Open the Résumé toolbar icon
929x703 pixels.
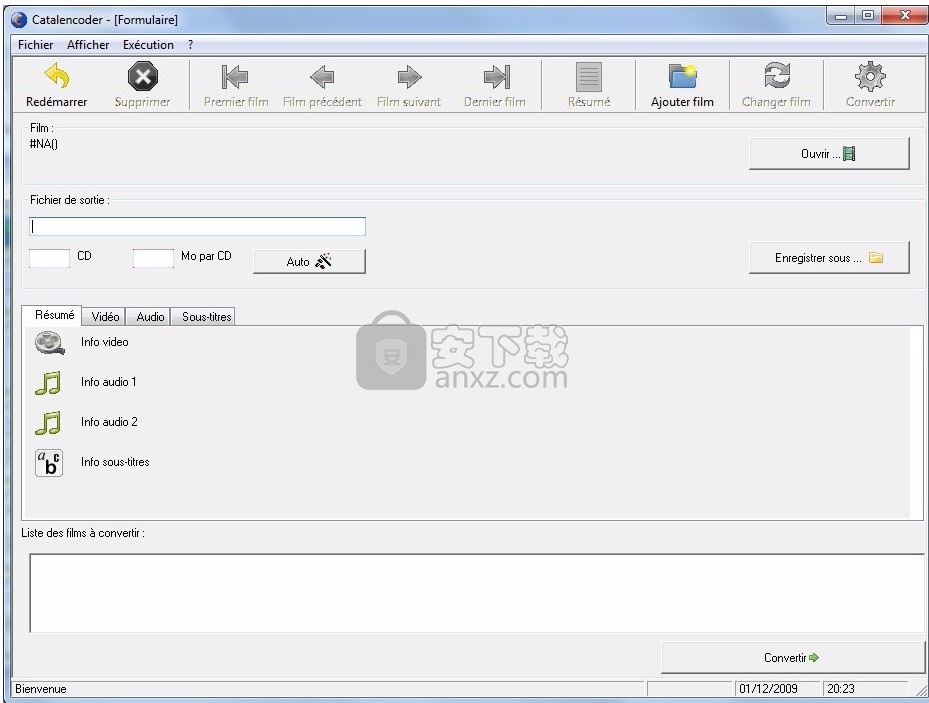point(588,77)
